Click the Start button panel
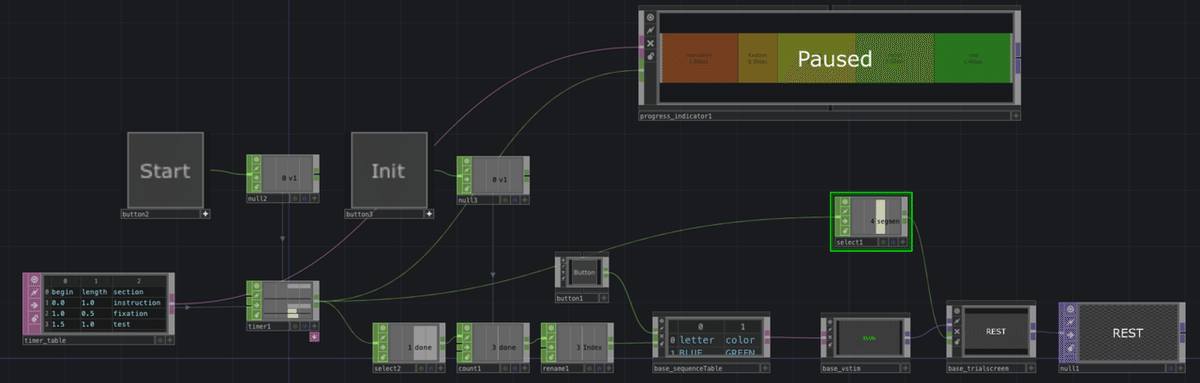Viewport: 1200px width, 383px height. coord(165,171)
